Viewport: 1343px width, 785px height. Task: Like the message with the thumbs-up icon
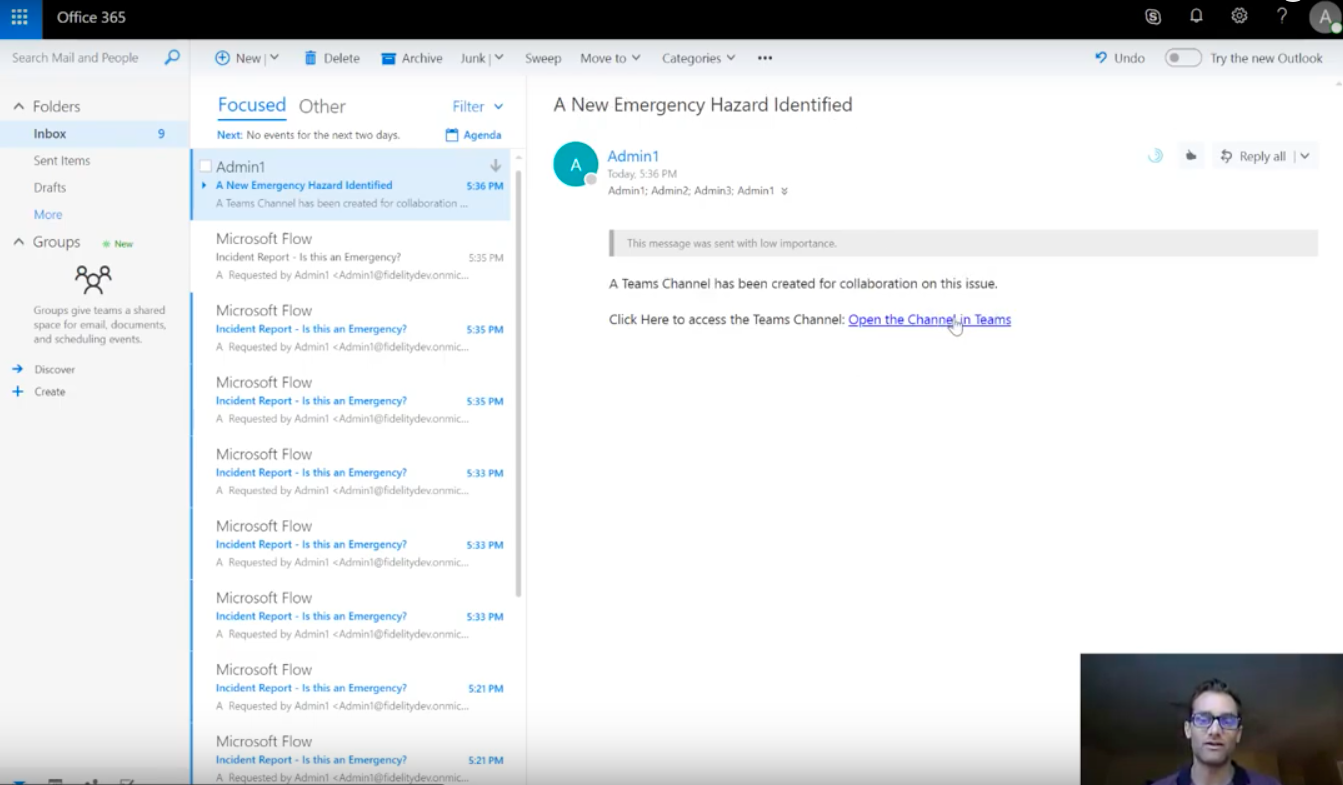1190,156
